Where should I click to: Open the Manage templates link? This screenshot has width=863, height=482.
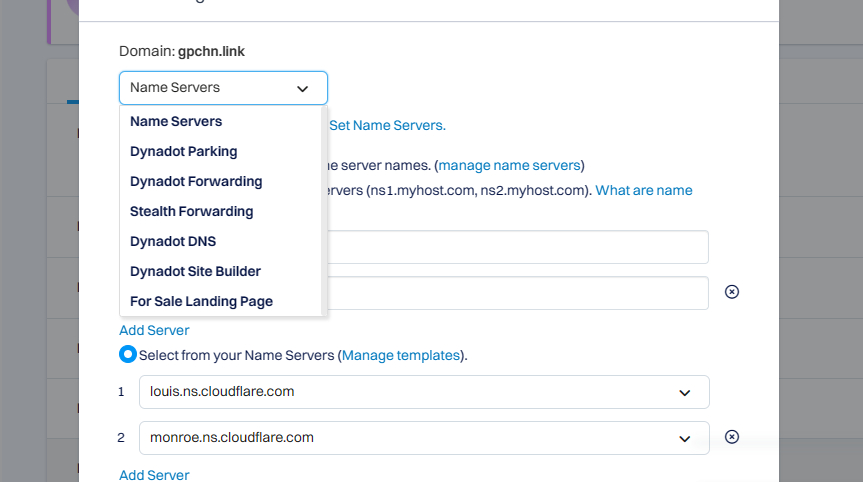(401, 355)
